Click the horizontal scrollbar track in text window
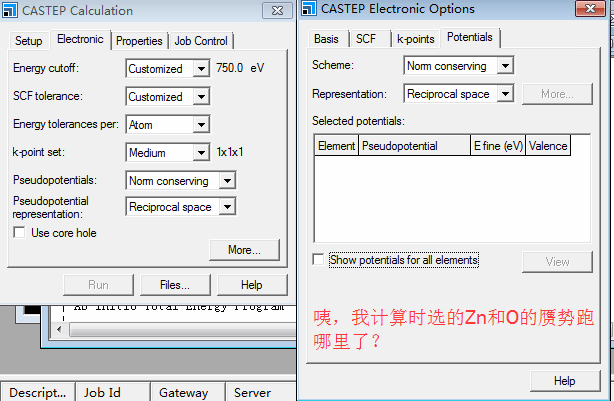 [182, 330]
